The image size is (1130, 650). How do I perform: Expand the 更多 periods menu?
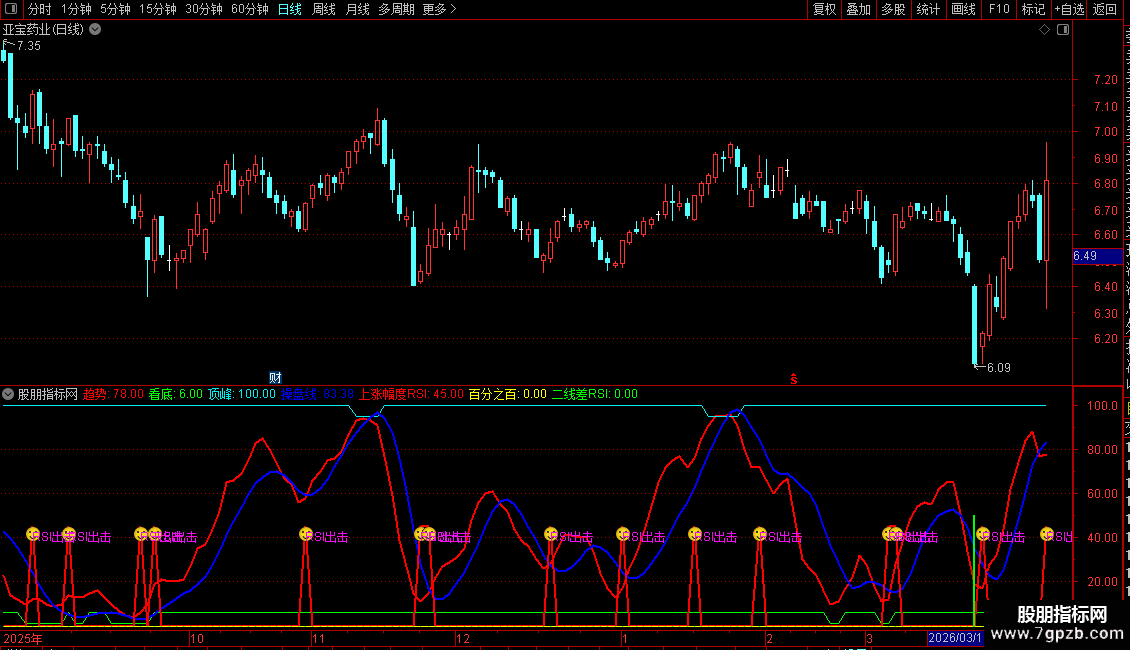(x=439, y=9)
